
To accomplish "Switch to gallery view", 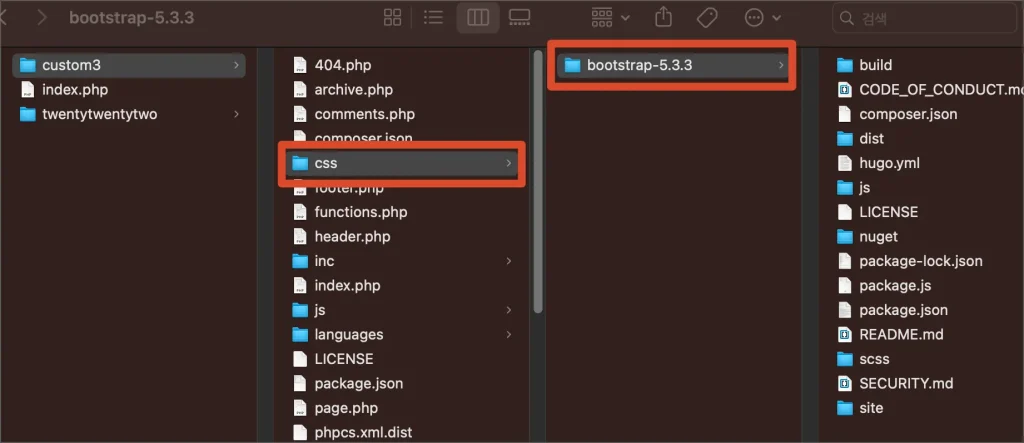I will tap(519, 18).
